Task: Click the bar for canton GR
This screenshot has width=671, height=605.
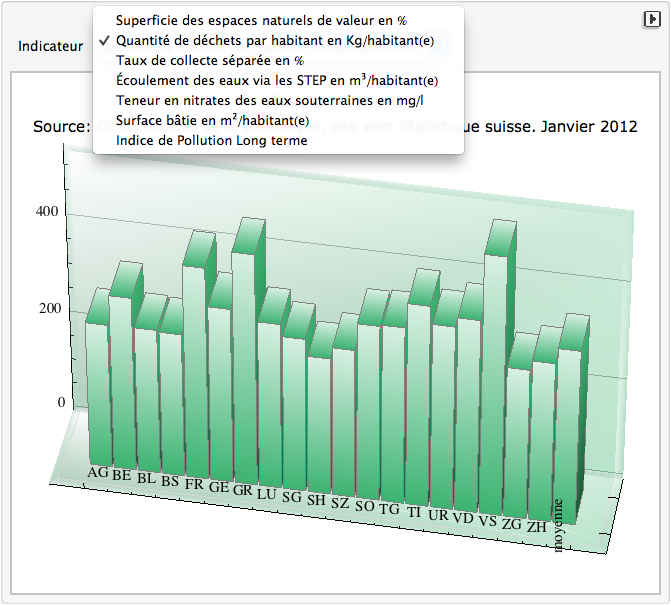Action: tap(244, 370)
